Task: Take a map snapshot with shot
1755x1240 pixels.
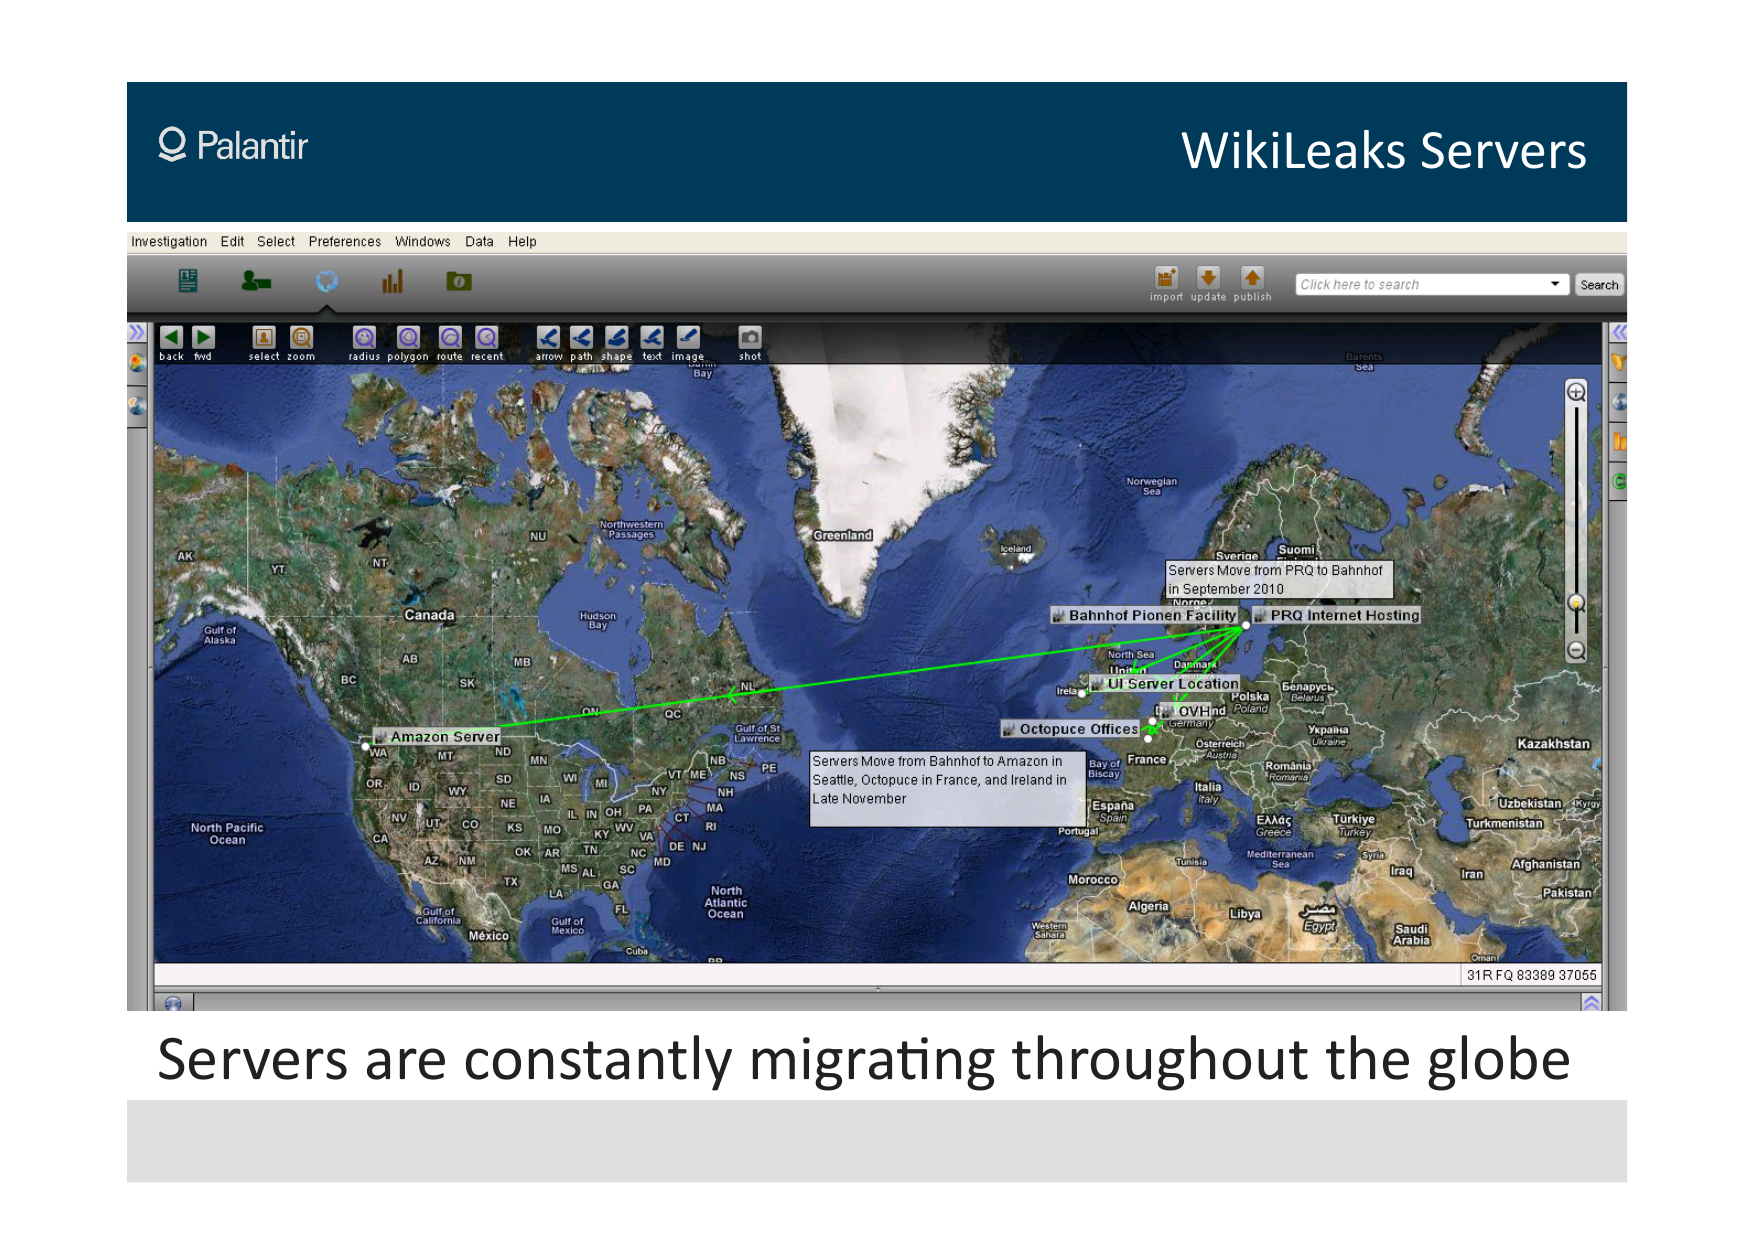Action: click(x=750, y=338)
